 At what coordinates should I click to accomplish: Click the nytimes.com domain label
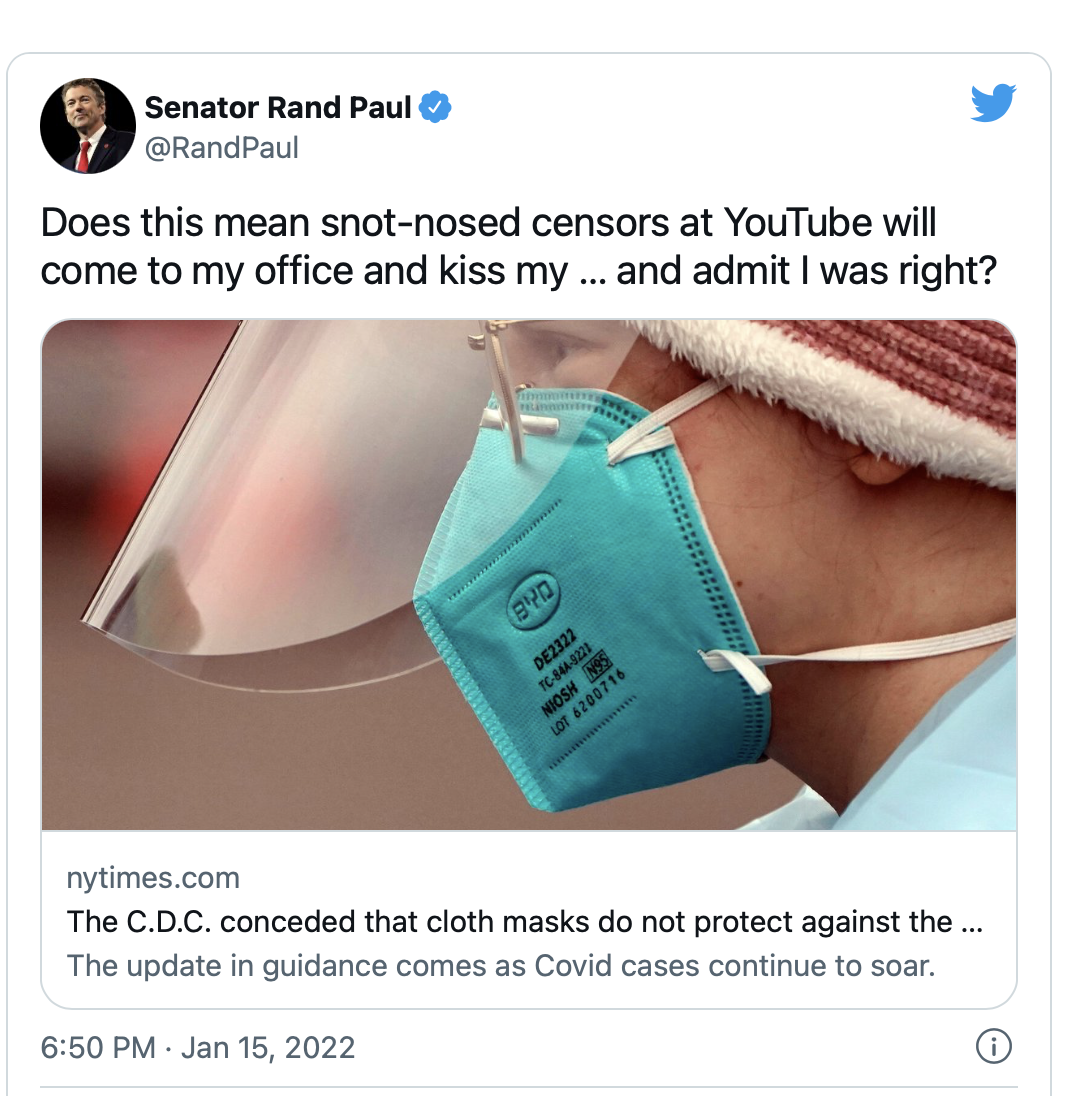click(x=153, y=877)
